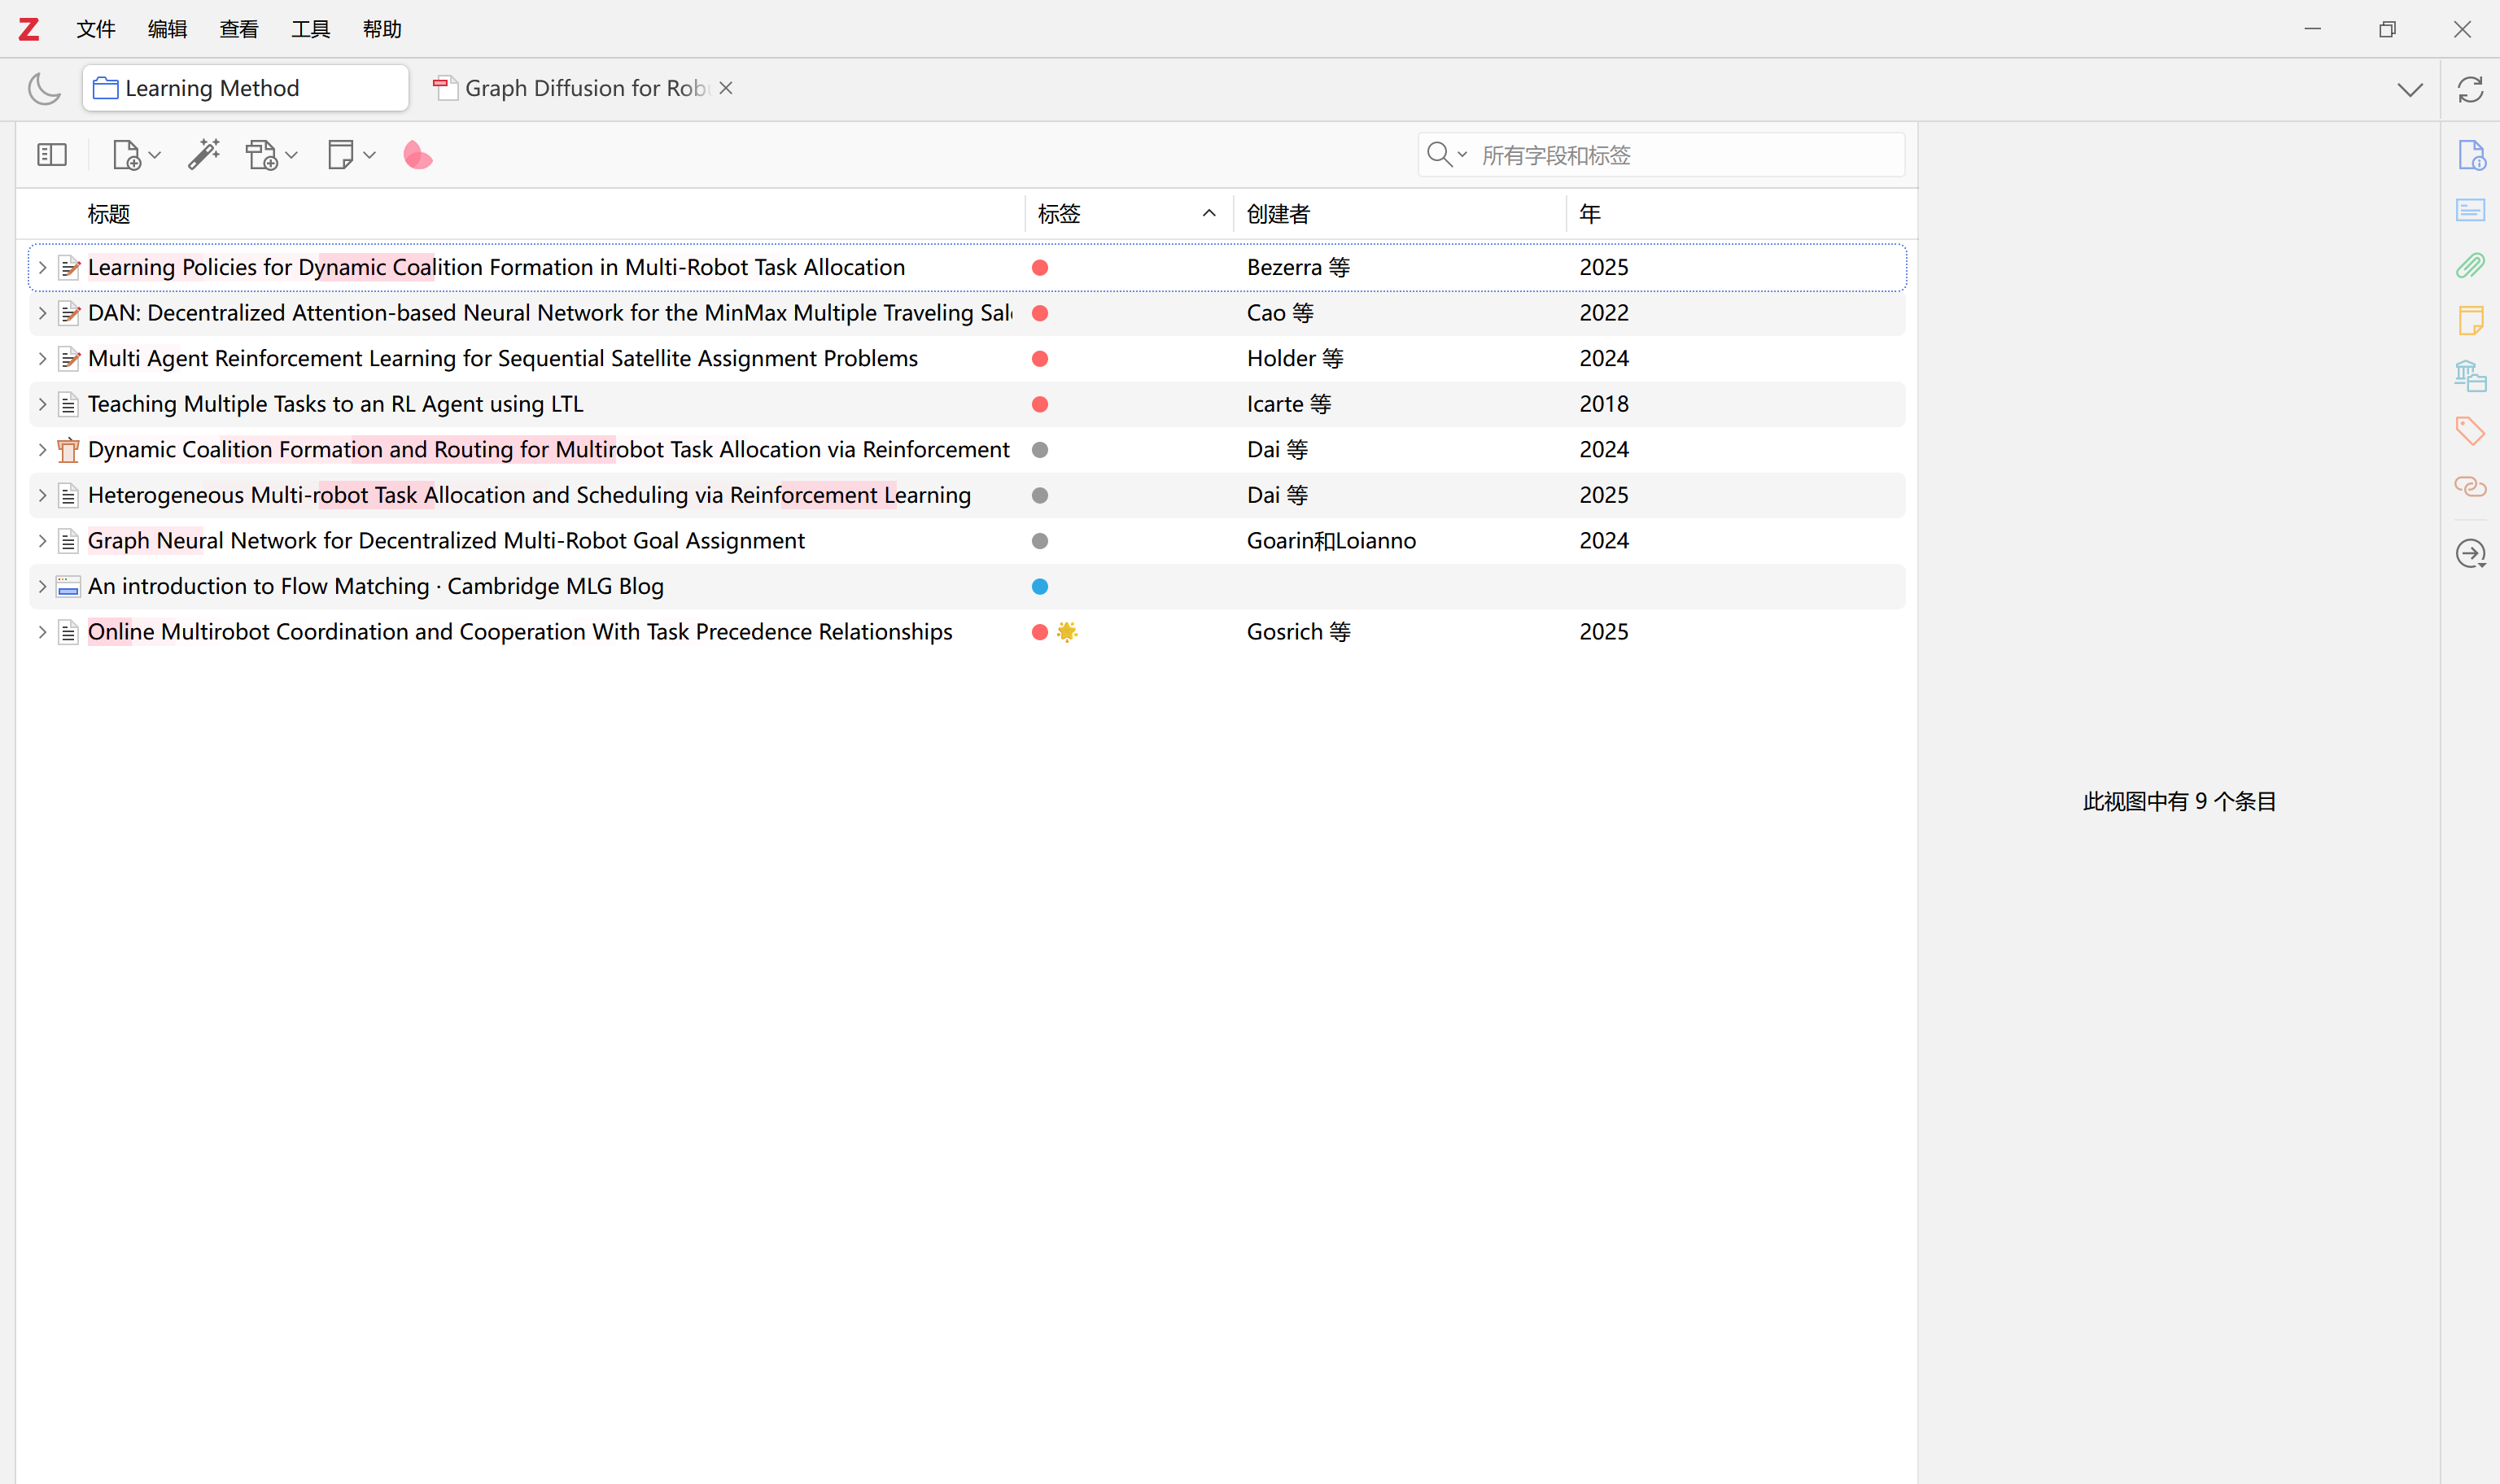Toggle dark mode with the moon icon
The image size is (2500, 1484).
44,89
